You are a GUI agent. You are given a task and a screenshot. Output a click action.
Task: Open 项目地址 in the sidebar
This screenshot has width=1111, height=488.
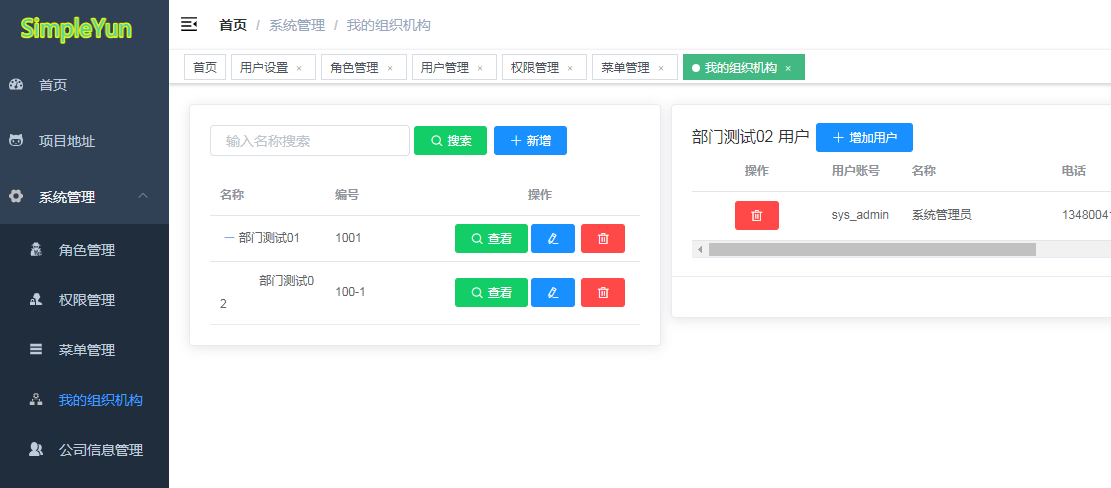84,141
